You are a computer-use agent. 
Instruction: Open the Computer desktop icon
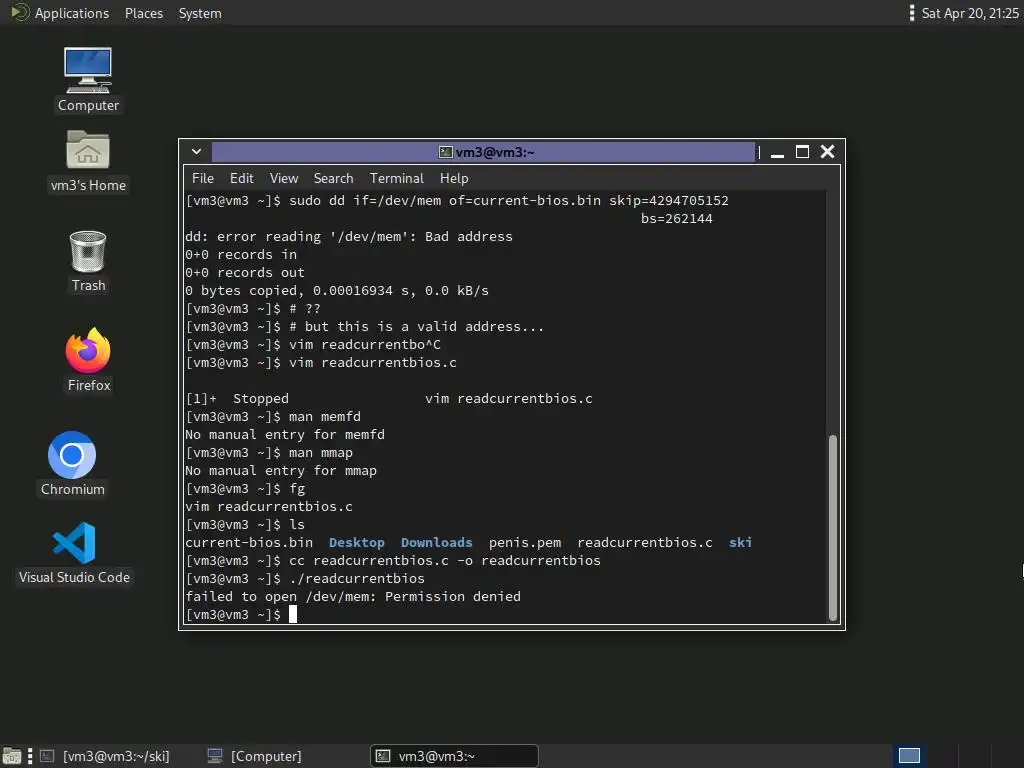click(x=88, y=80)
